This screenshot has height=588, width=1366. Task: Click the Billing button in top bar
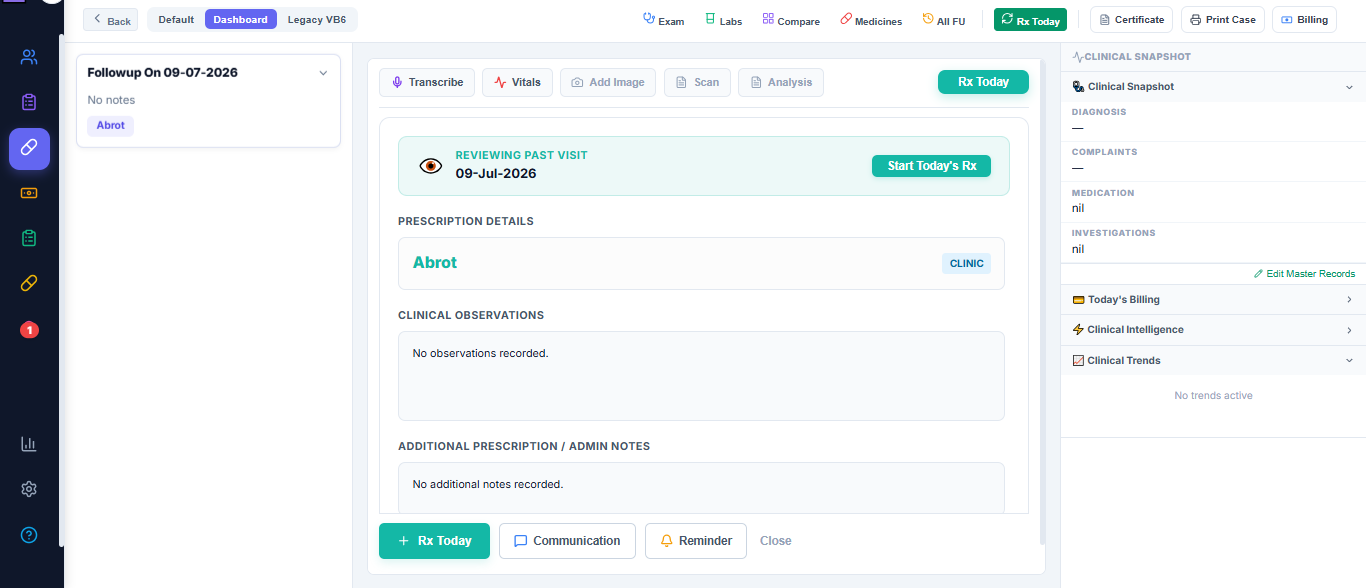[x=1304, y=20]
